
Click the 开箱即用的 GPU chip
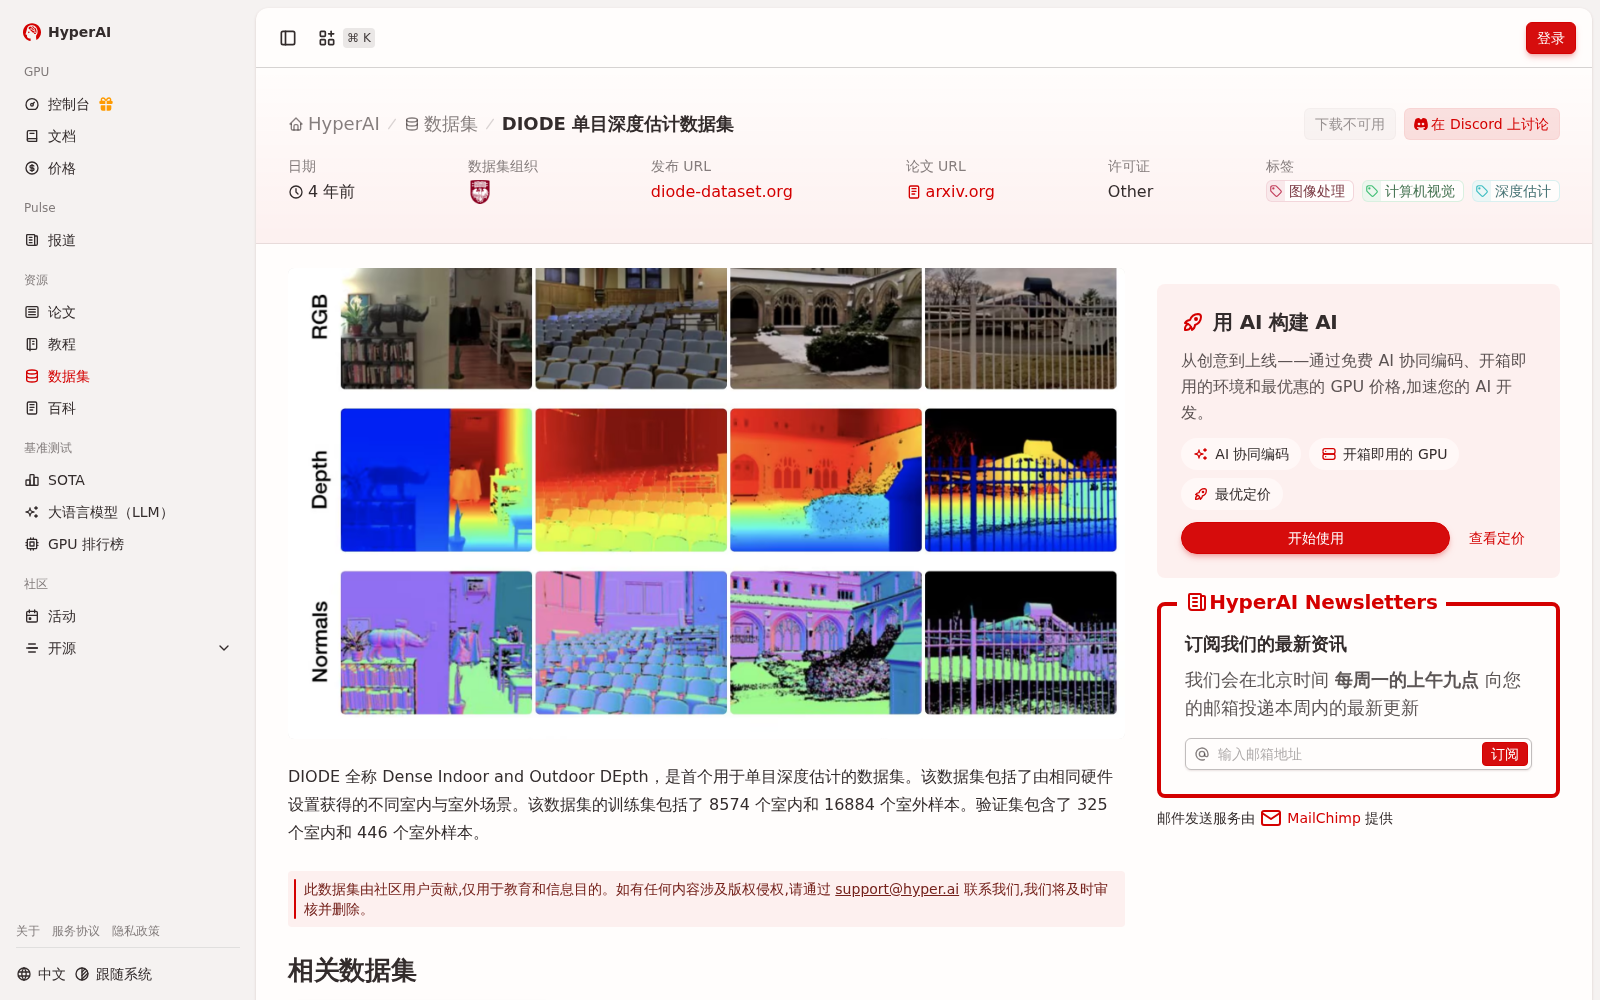tap(1384, 454)
